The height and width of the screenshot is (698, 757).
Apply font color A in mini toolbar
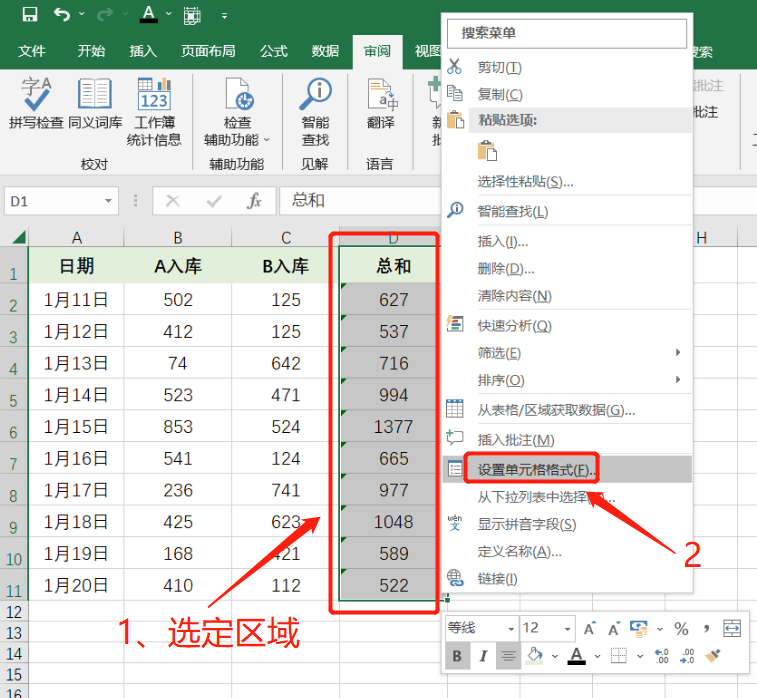coord(576,656)
